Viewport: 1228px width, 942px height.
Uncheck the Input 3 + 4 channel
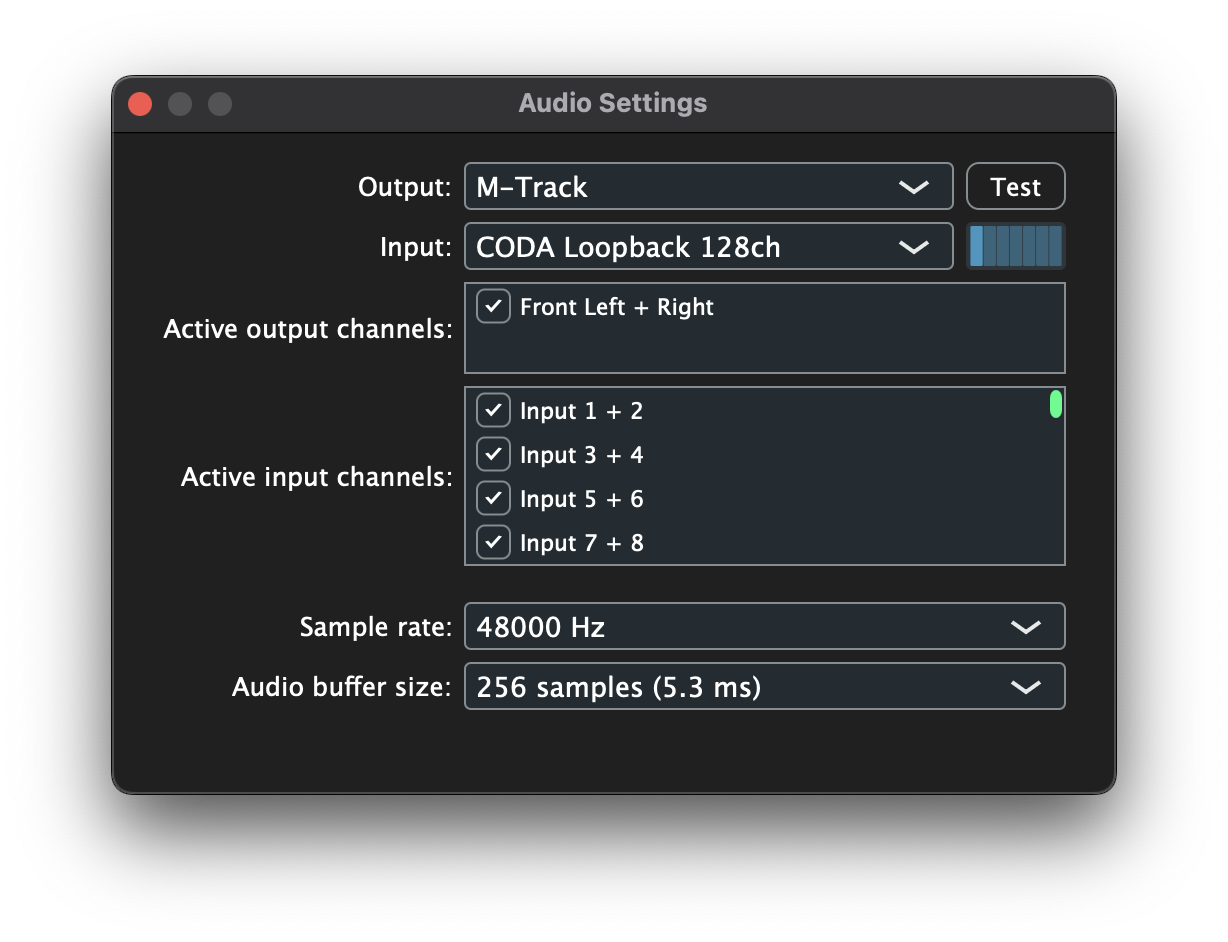(x=493, y=454)
